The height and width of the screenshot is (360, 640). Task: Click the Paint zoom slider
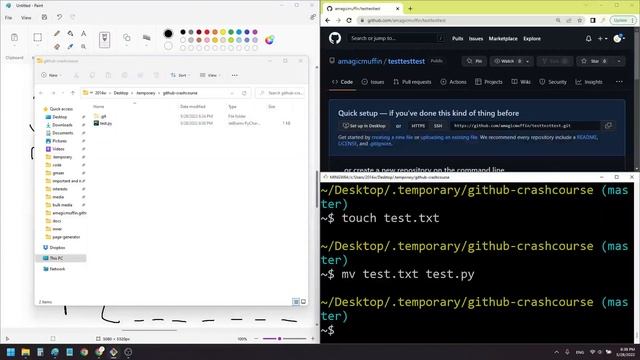click(x=284, y=338)
